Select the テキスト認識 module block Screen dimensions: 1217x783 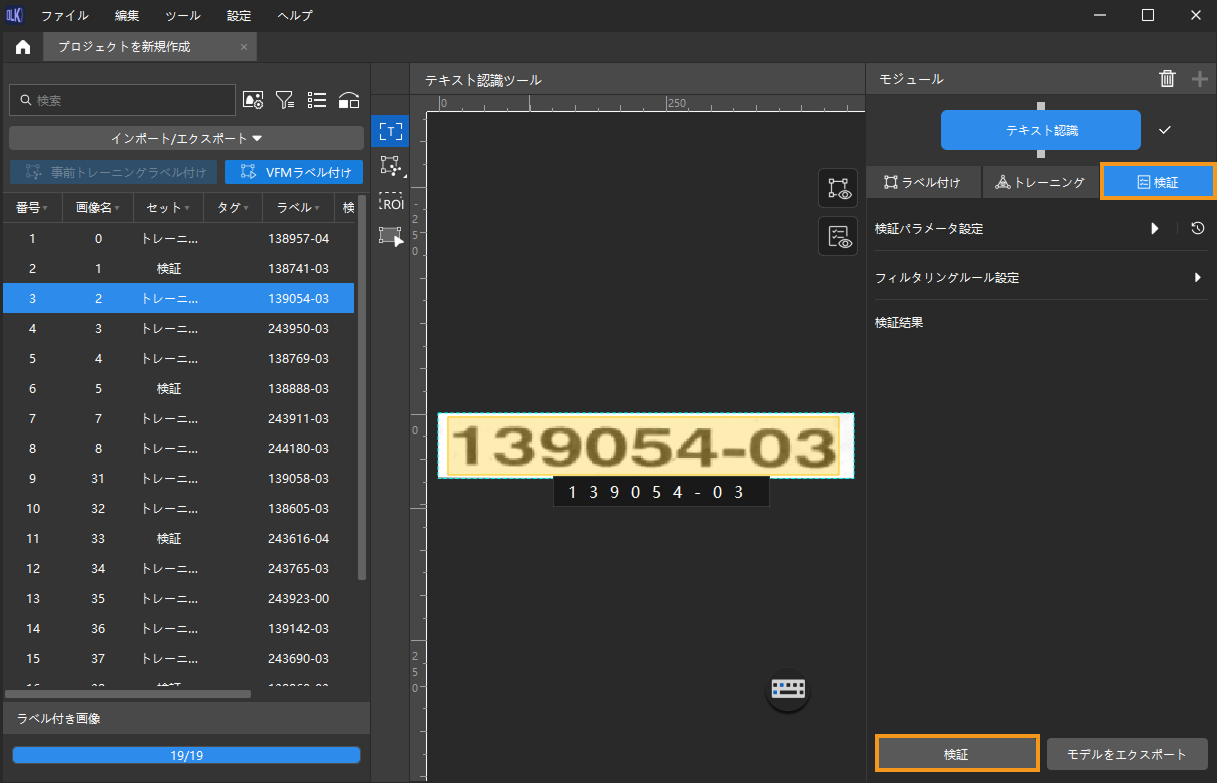coord(1041,130)
